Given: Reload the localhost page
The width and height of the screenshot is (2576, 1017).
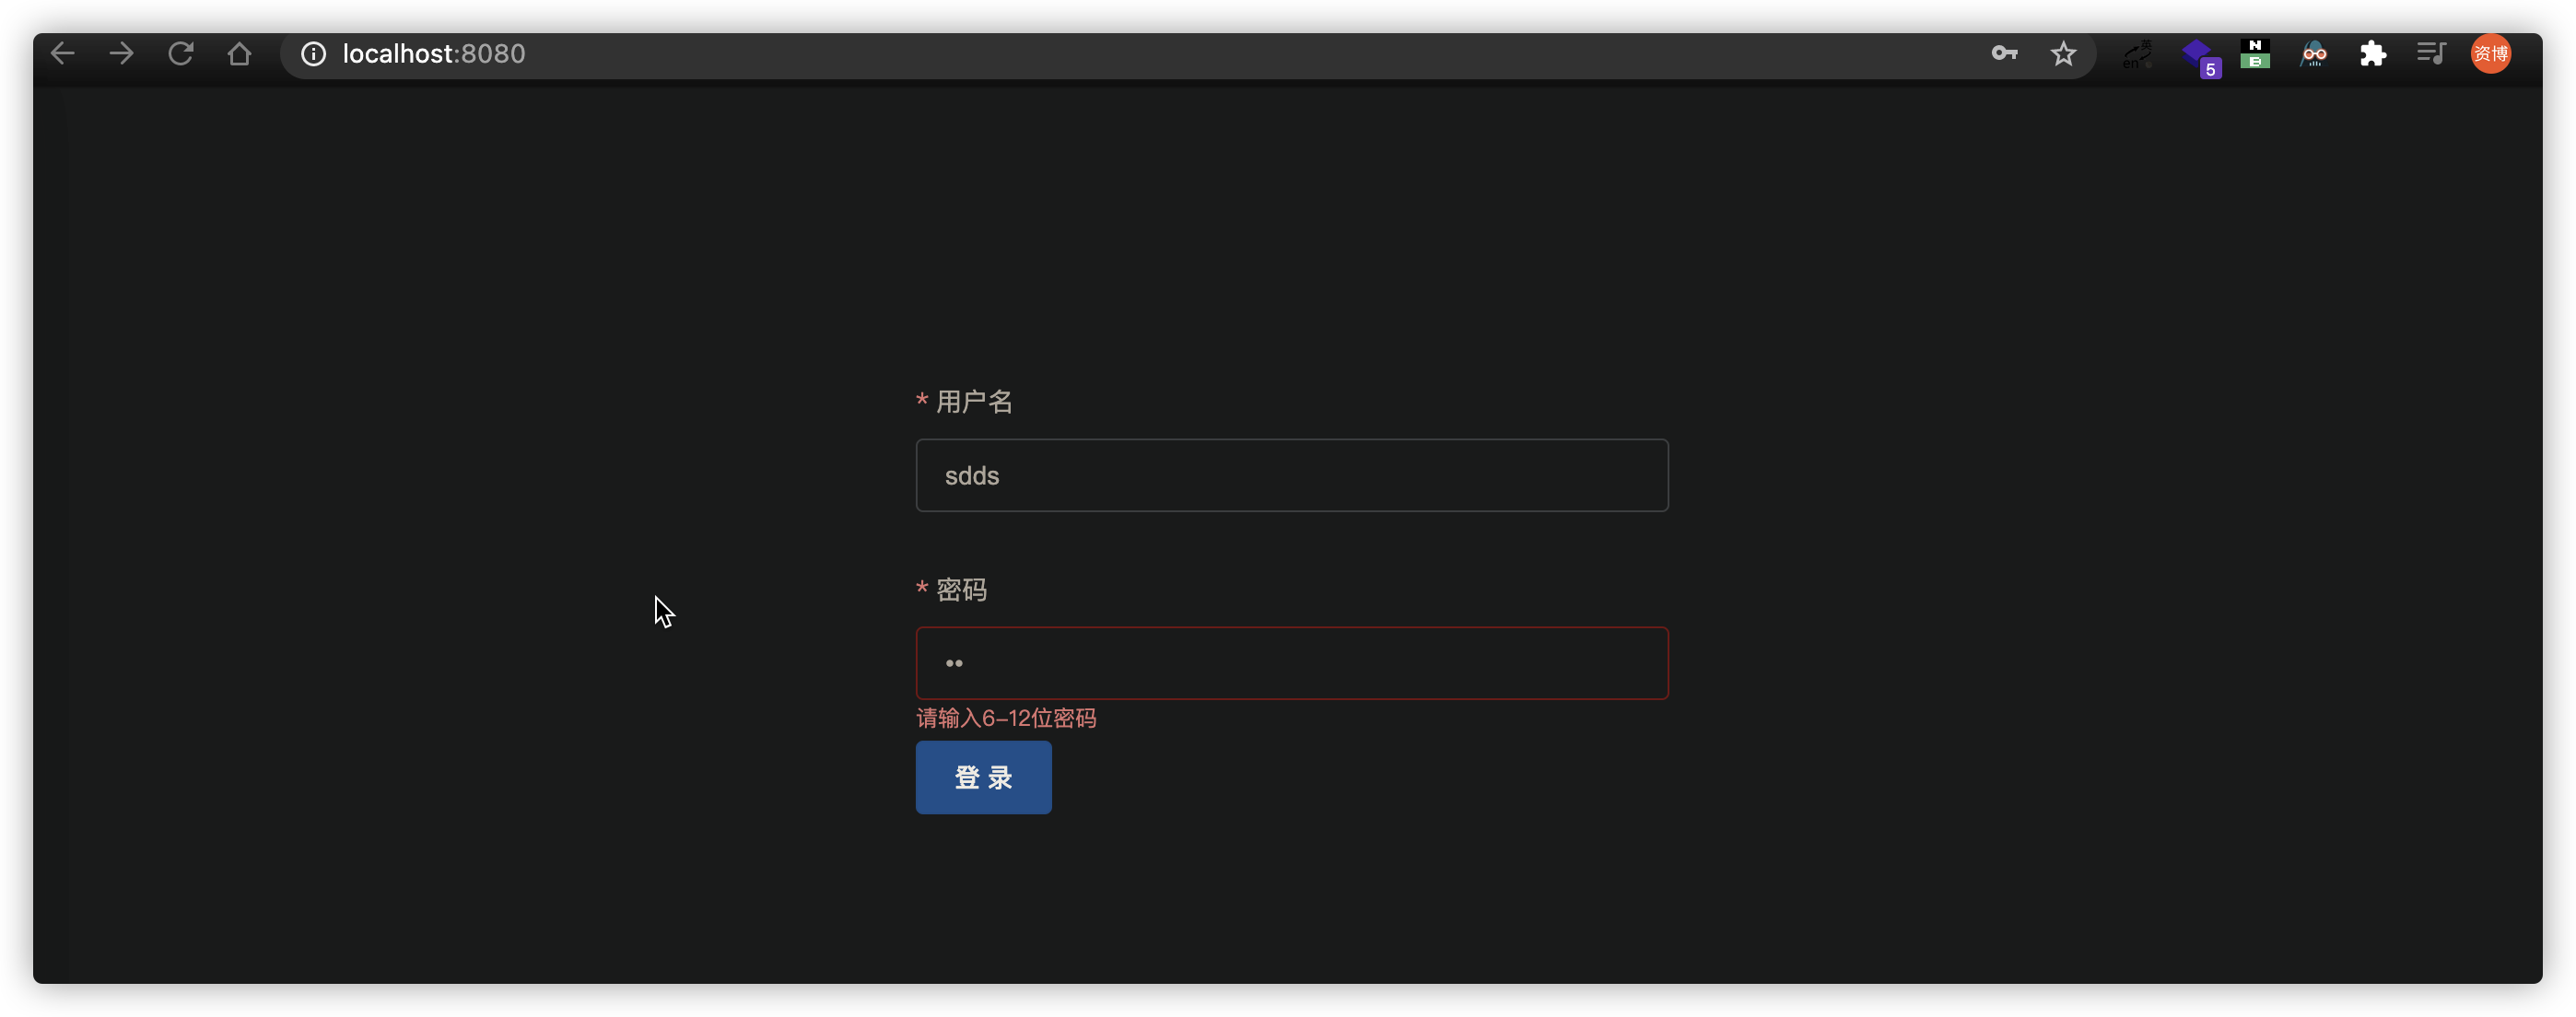Looking at the screenshot, I should [181, 54].
